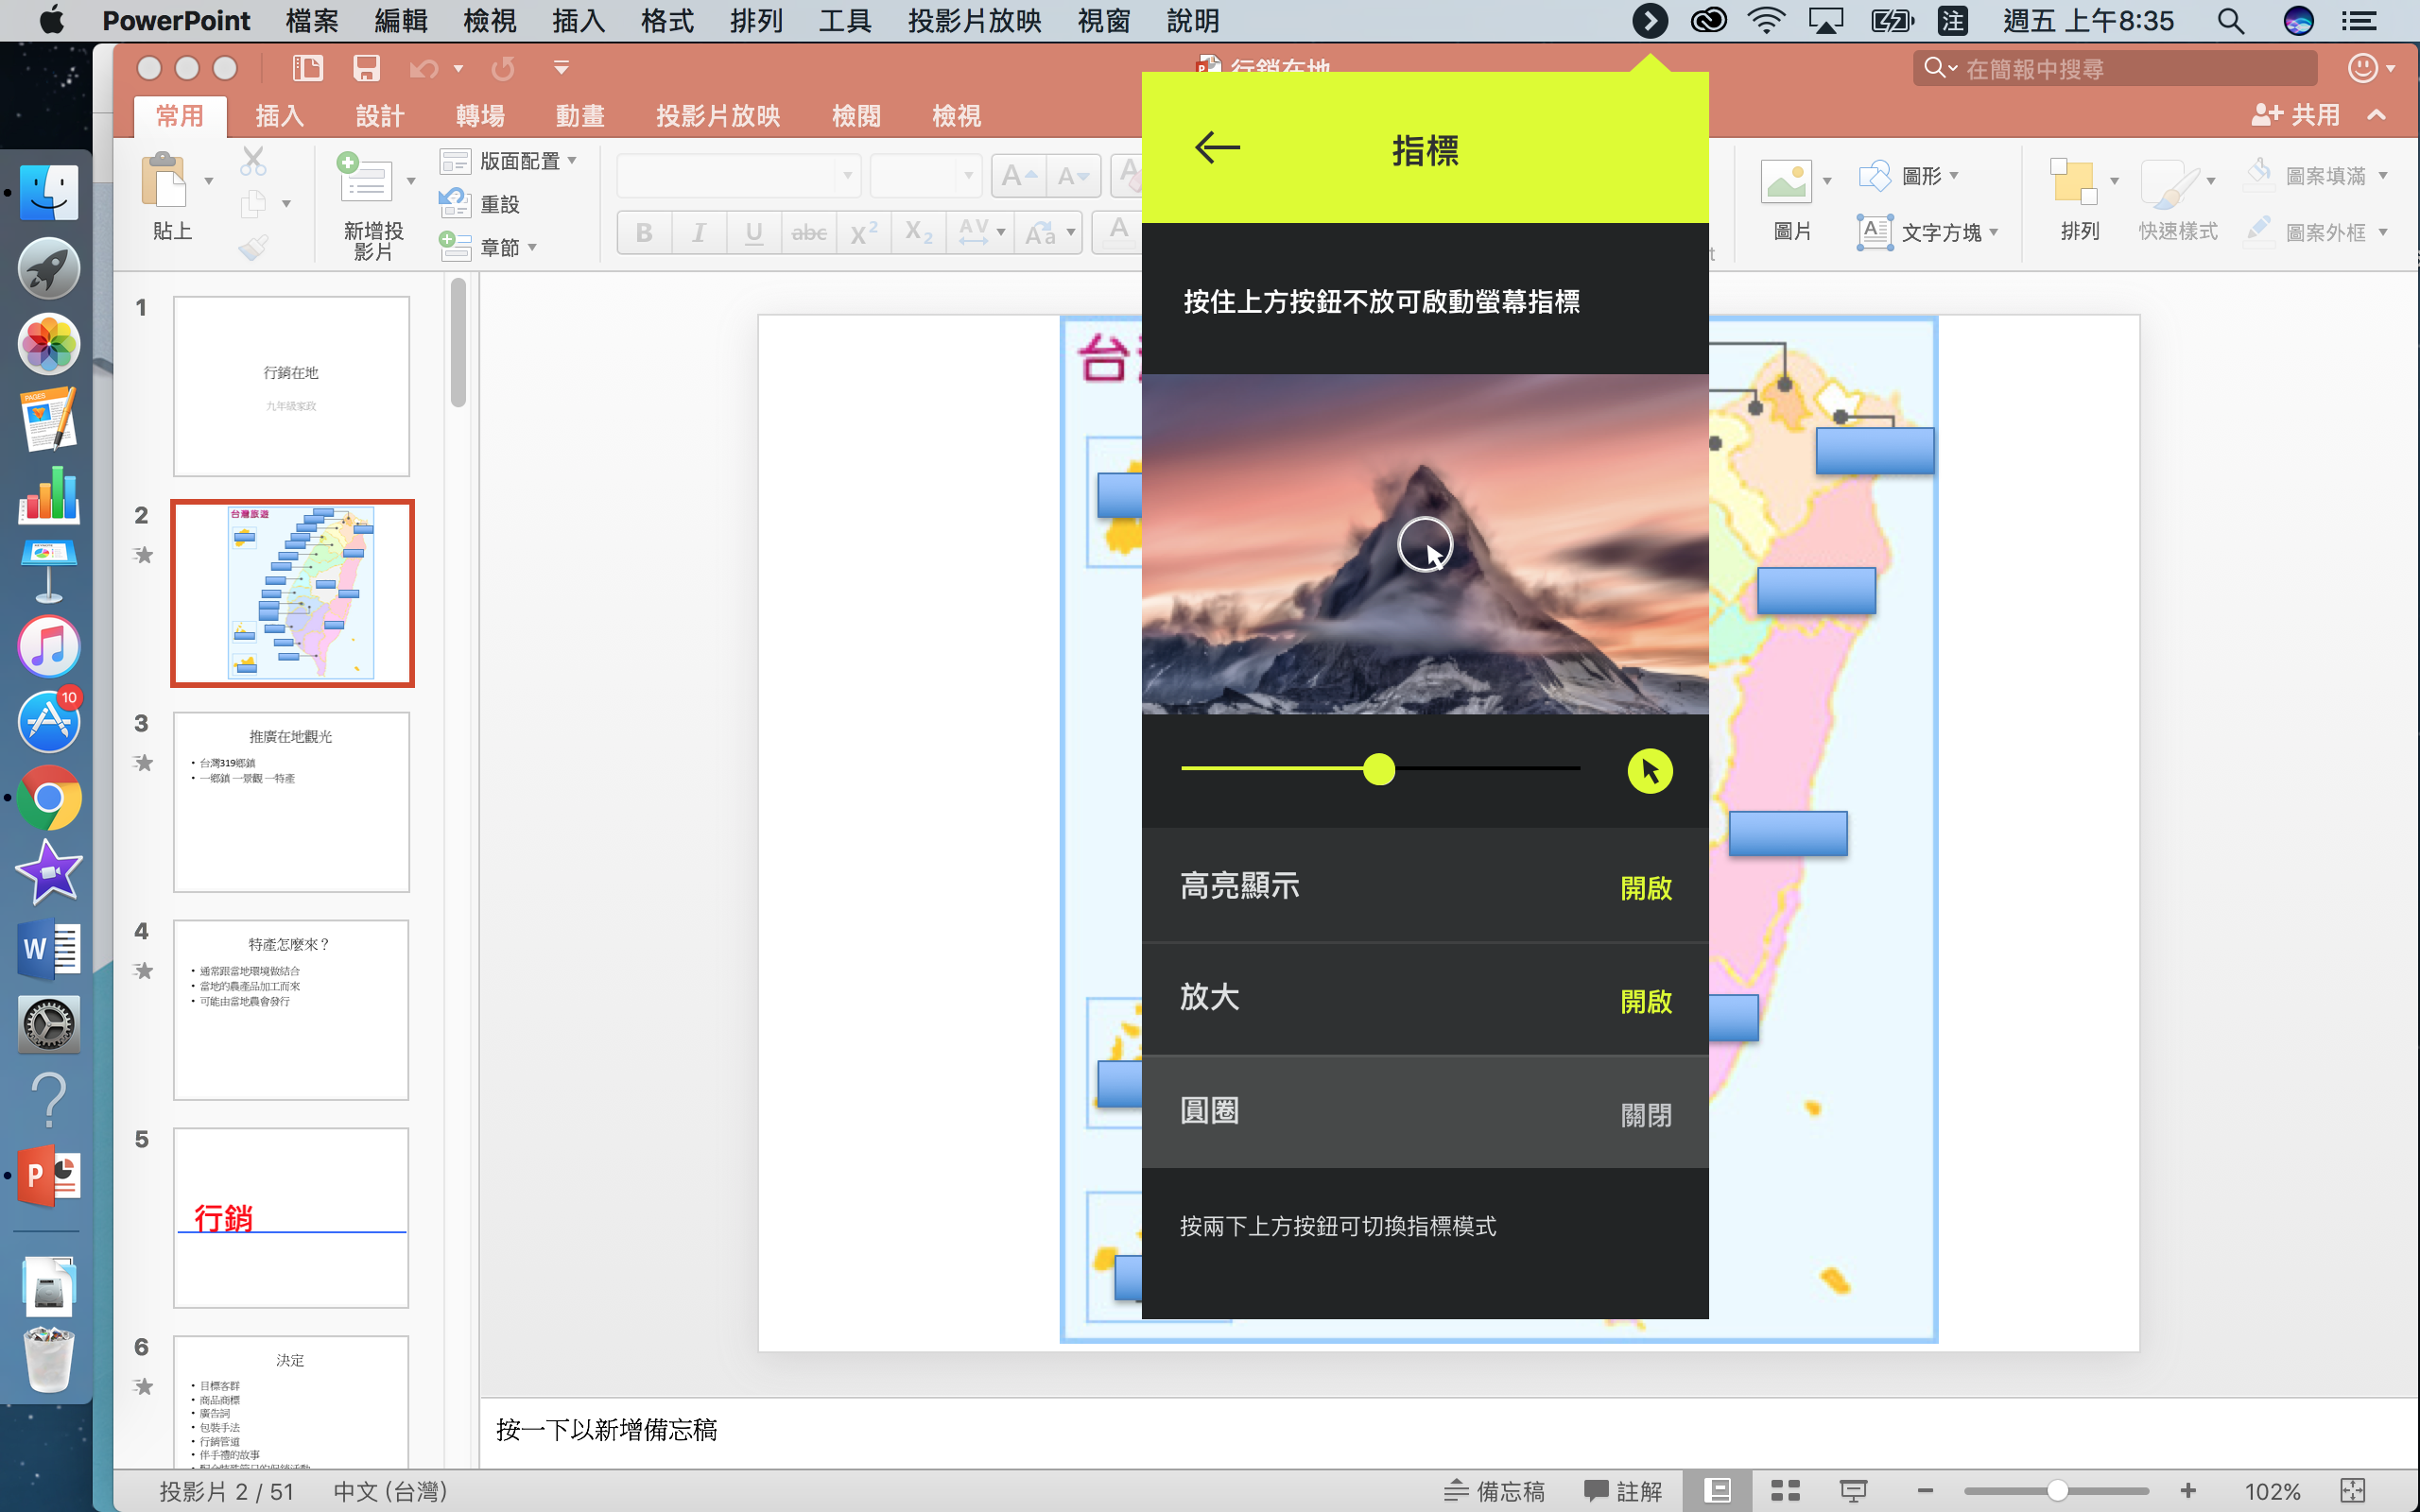
Task: Toggle 註解 comments pane
Action: tap(1622, 1490)
